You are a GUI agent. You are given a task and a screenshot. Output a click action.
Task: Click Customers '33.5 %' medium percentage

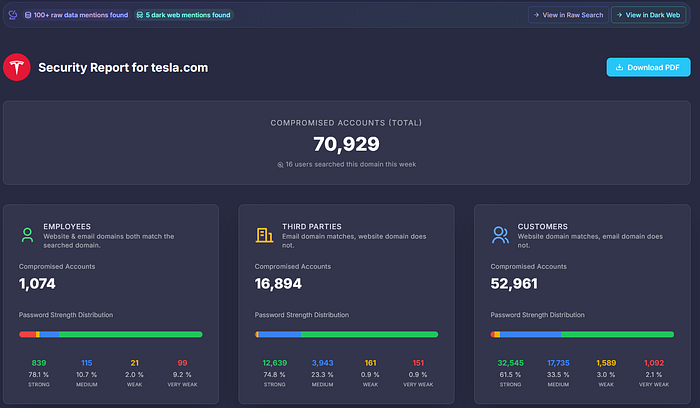tap(558, 375)
